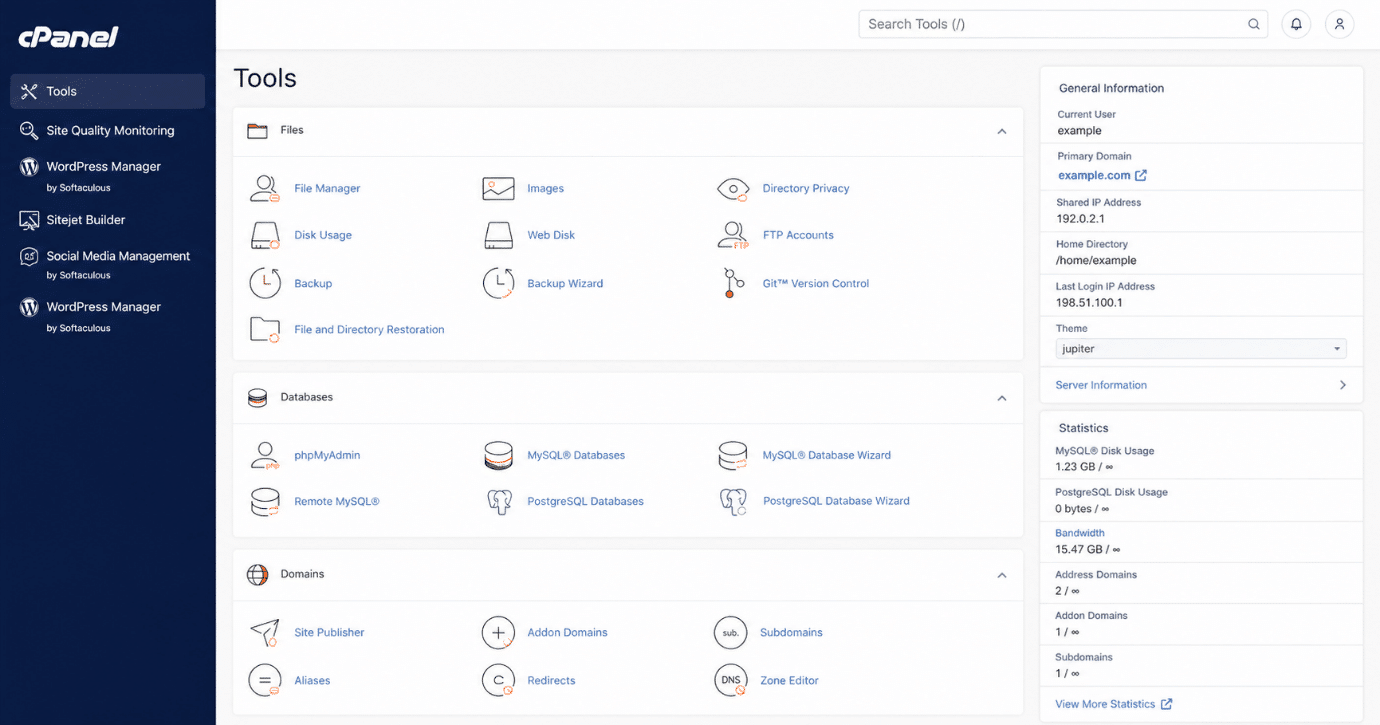Open the Addon Domains plus icon

498,632
